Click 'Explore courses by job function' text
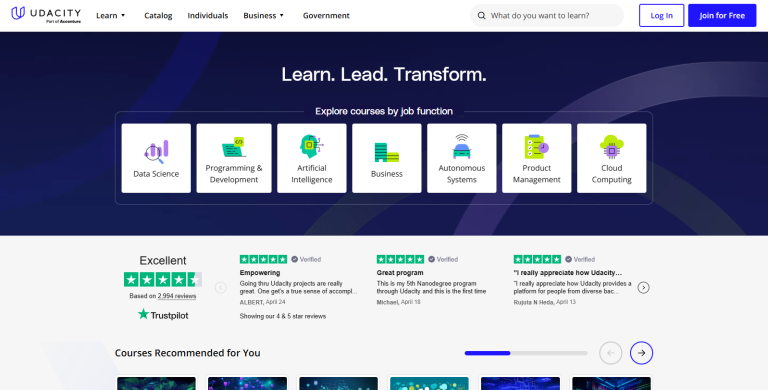Viewport: 768px width, 390px height. (x=384, y=111)
